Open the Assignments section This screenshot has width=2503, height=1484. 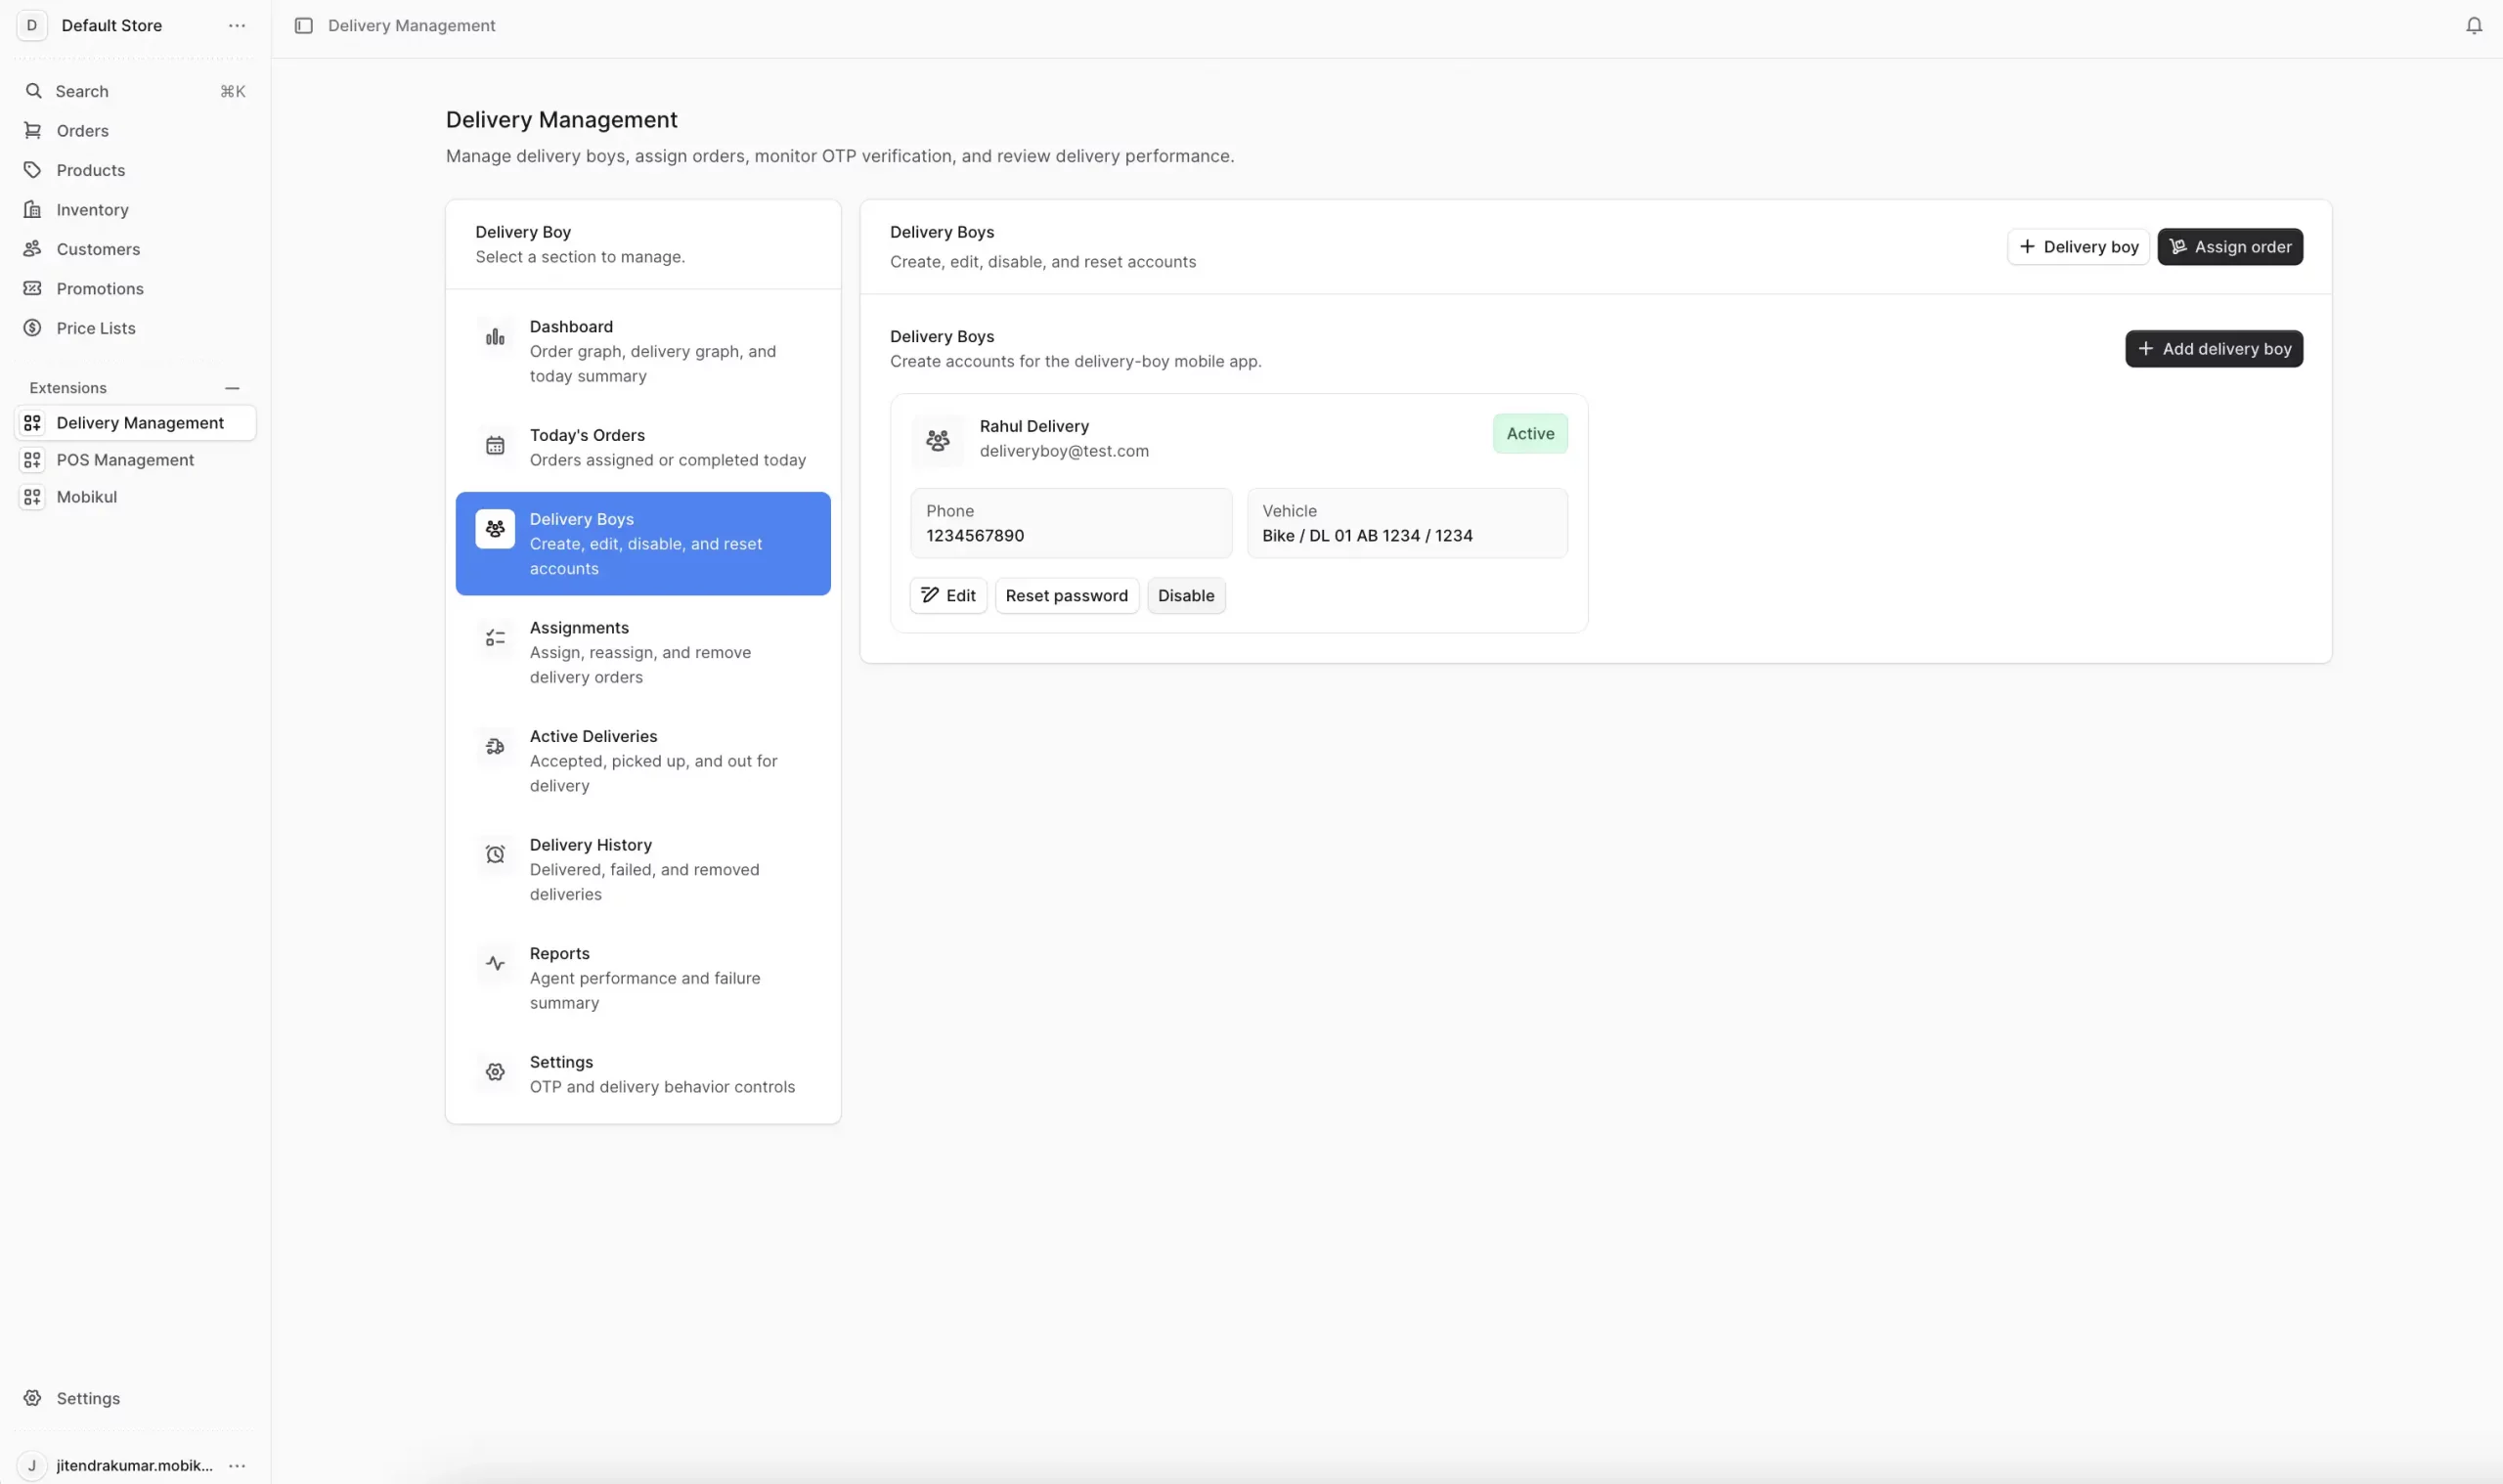pos(643,652)
